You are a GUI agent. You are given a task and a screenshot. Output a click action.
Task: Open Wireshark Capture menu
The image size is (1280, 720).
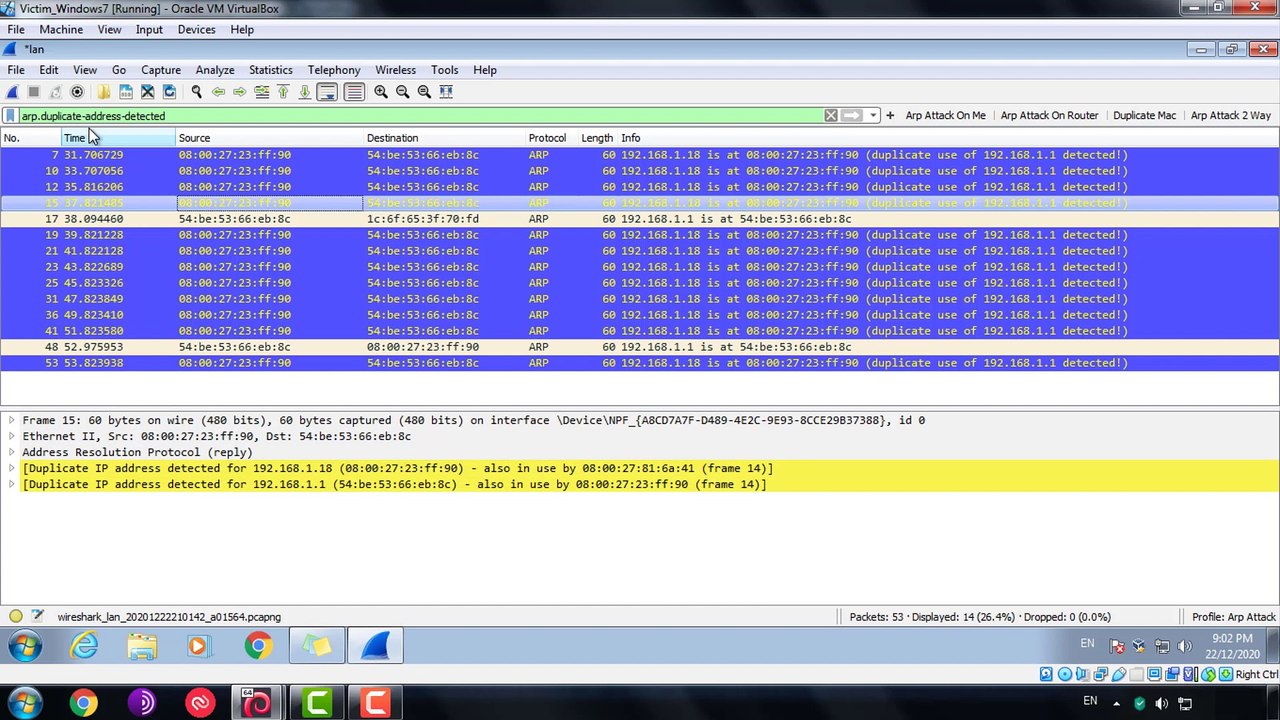[x=161, y=70]
